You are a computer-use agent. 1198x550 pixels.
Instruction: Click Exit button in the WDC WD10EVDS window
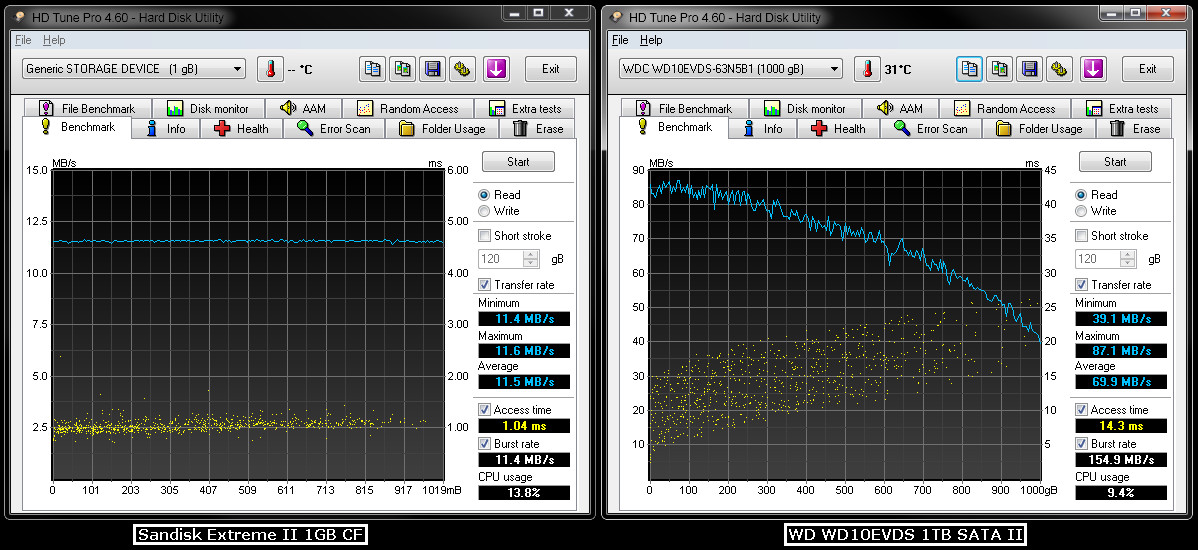pyautogui.click(x=1147, y=69)
